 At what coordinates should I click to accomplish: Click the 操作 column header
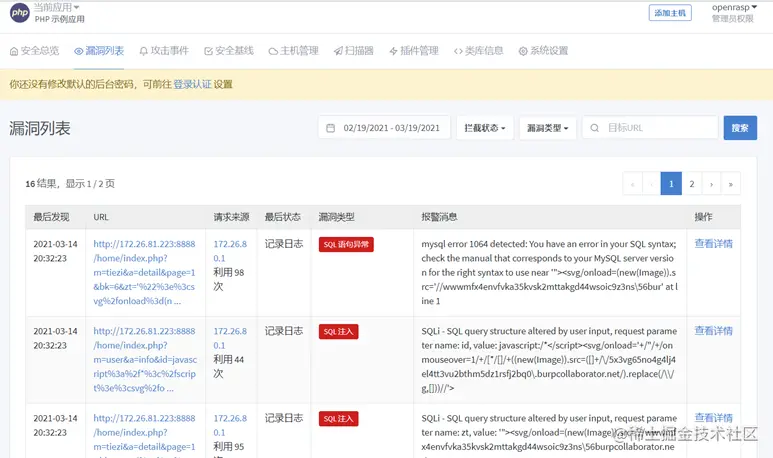point(703,217)
